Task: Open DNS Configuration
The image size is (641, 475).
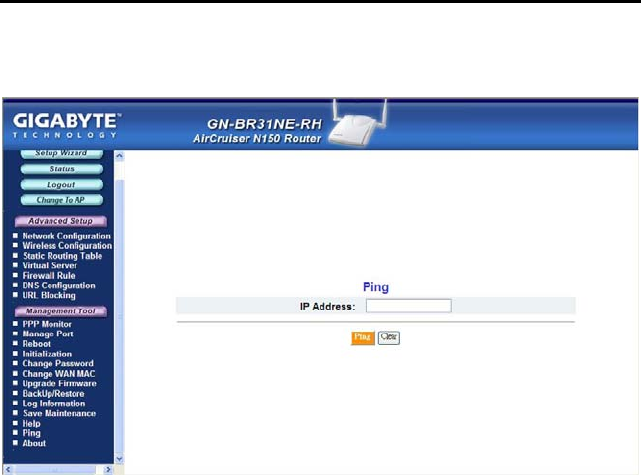Action: (x=59, y=285)
